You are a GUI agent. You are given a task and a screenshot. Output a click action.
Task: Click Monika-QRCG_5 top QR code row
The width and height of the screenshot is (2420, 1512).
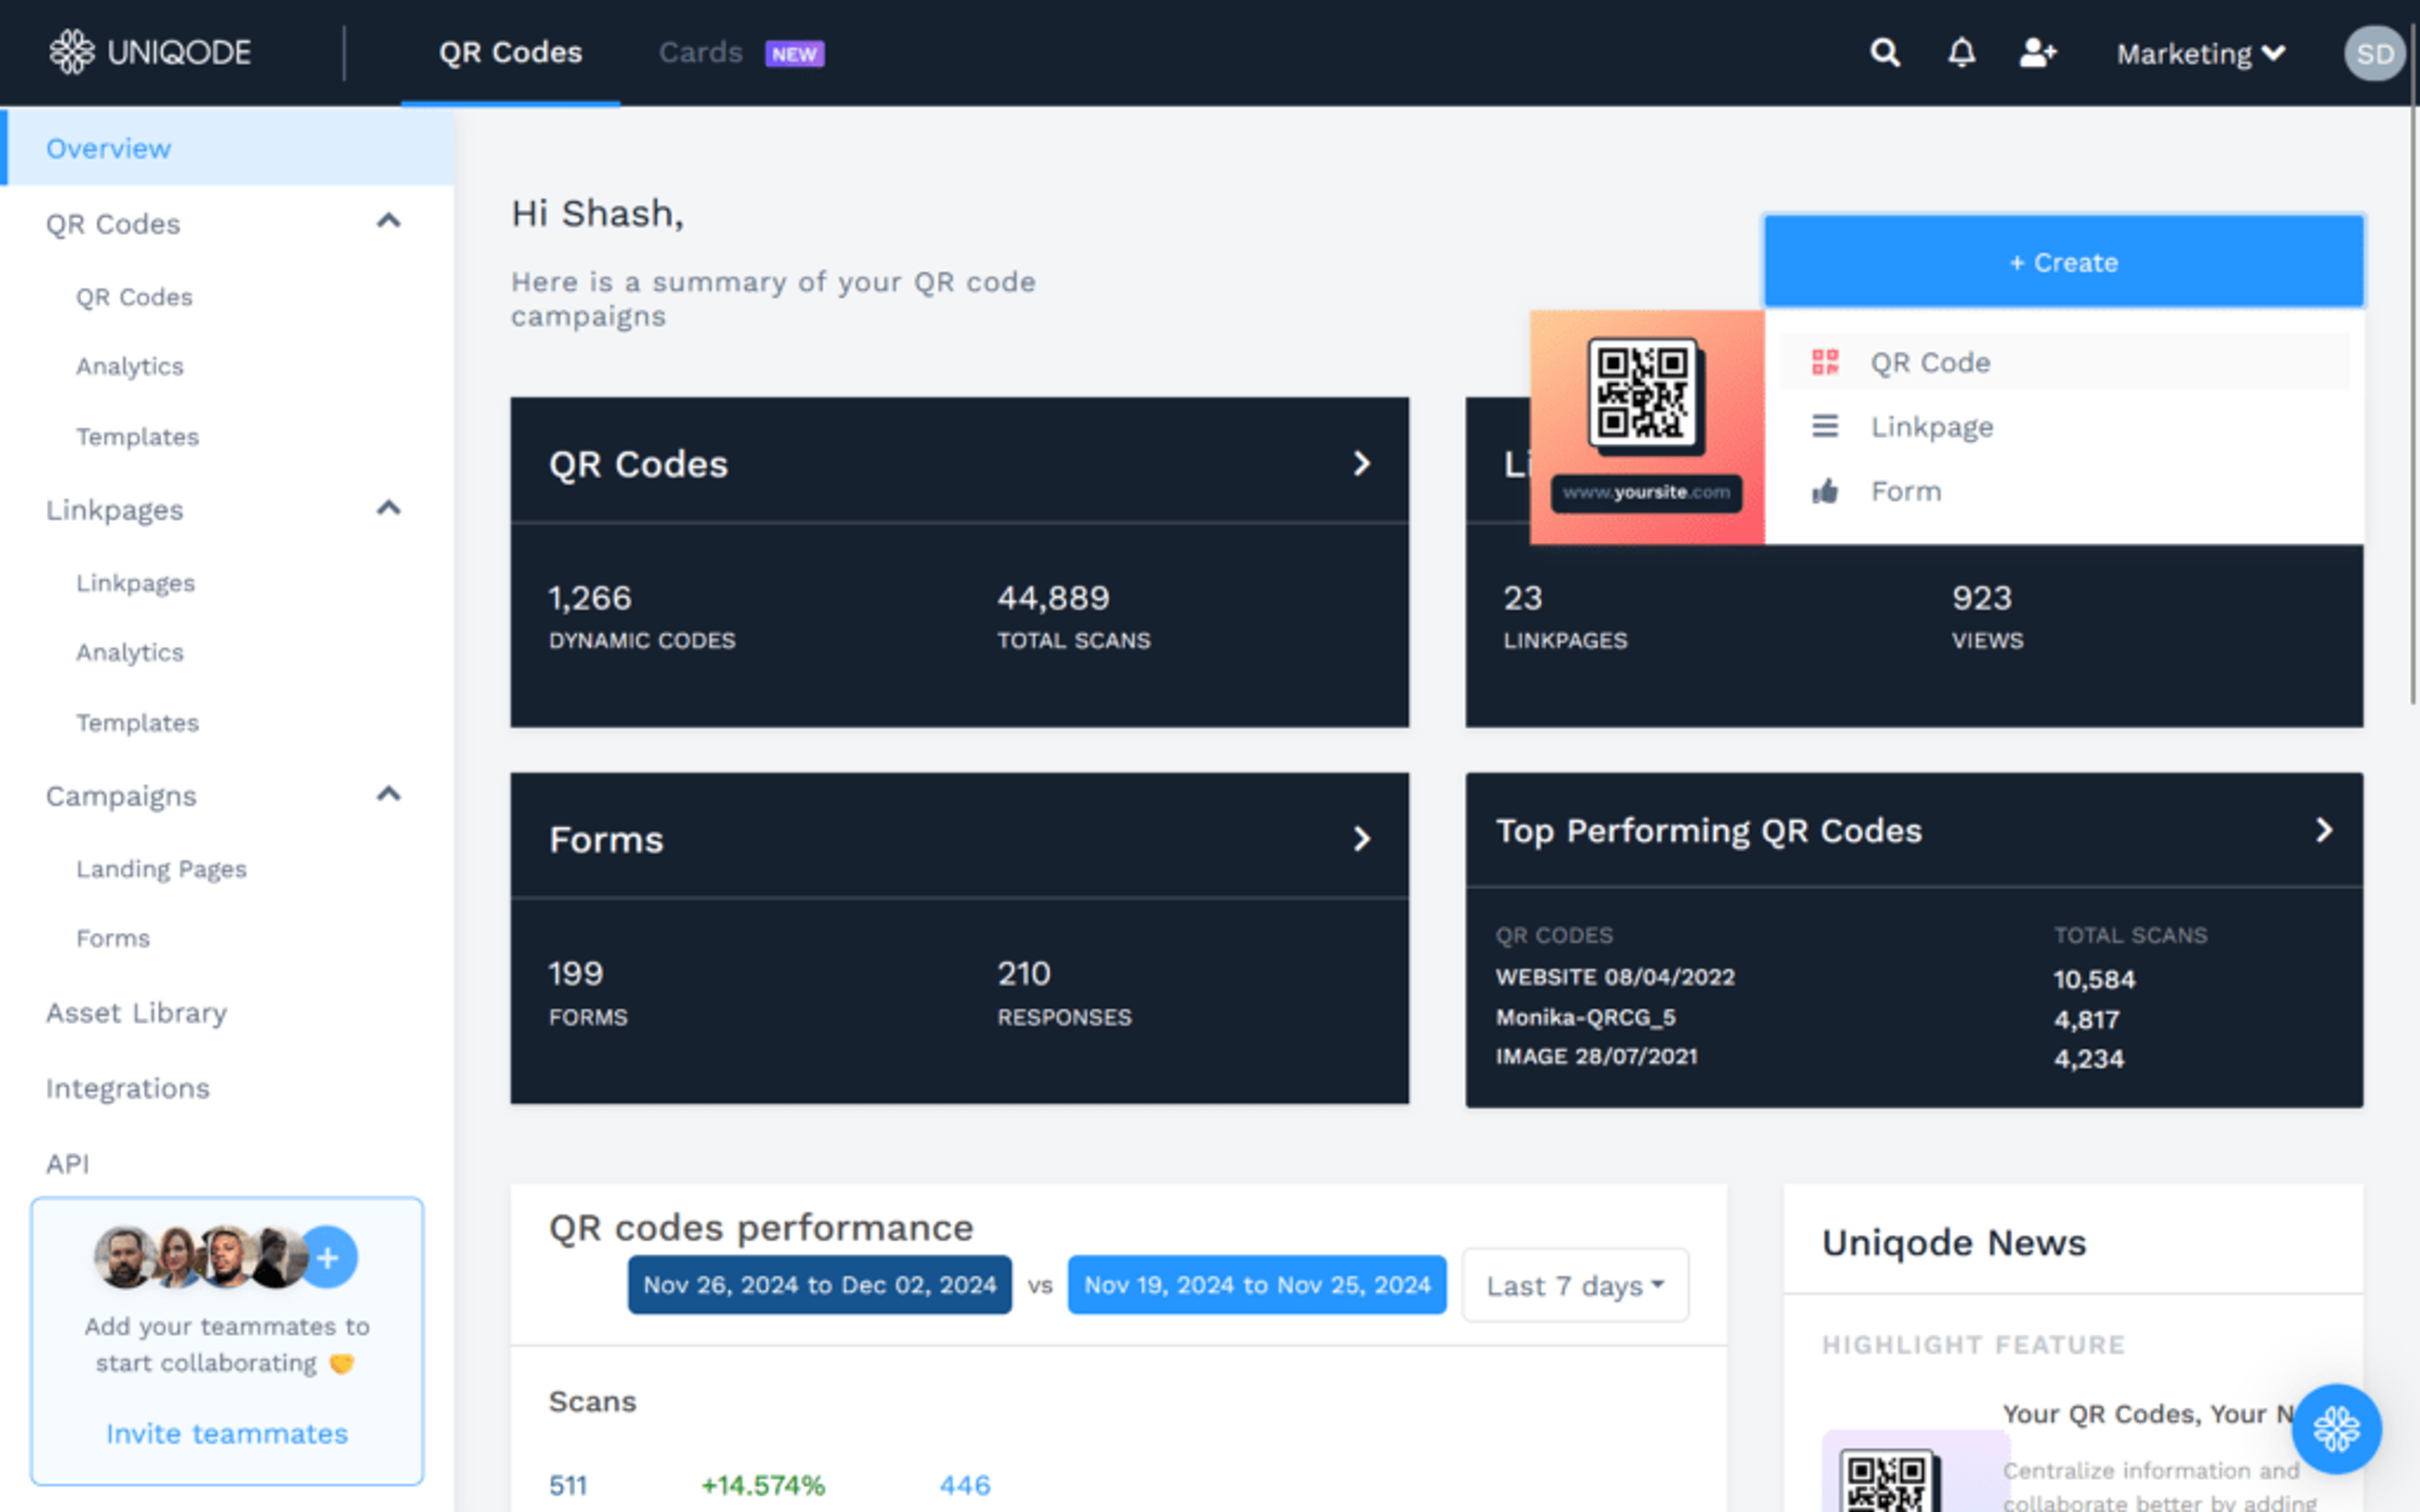(x=1585, y=1017)
